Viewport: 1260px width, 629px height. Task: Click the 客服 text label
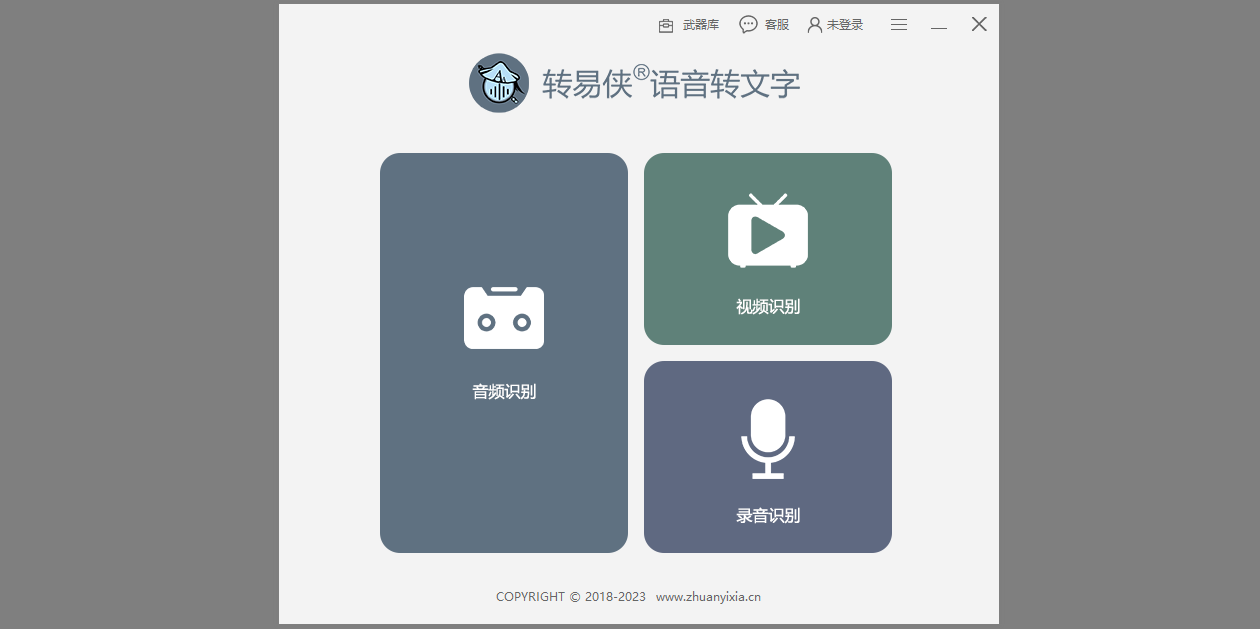click(x=777, y=24)
